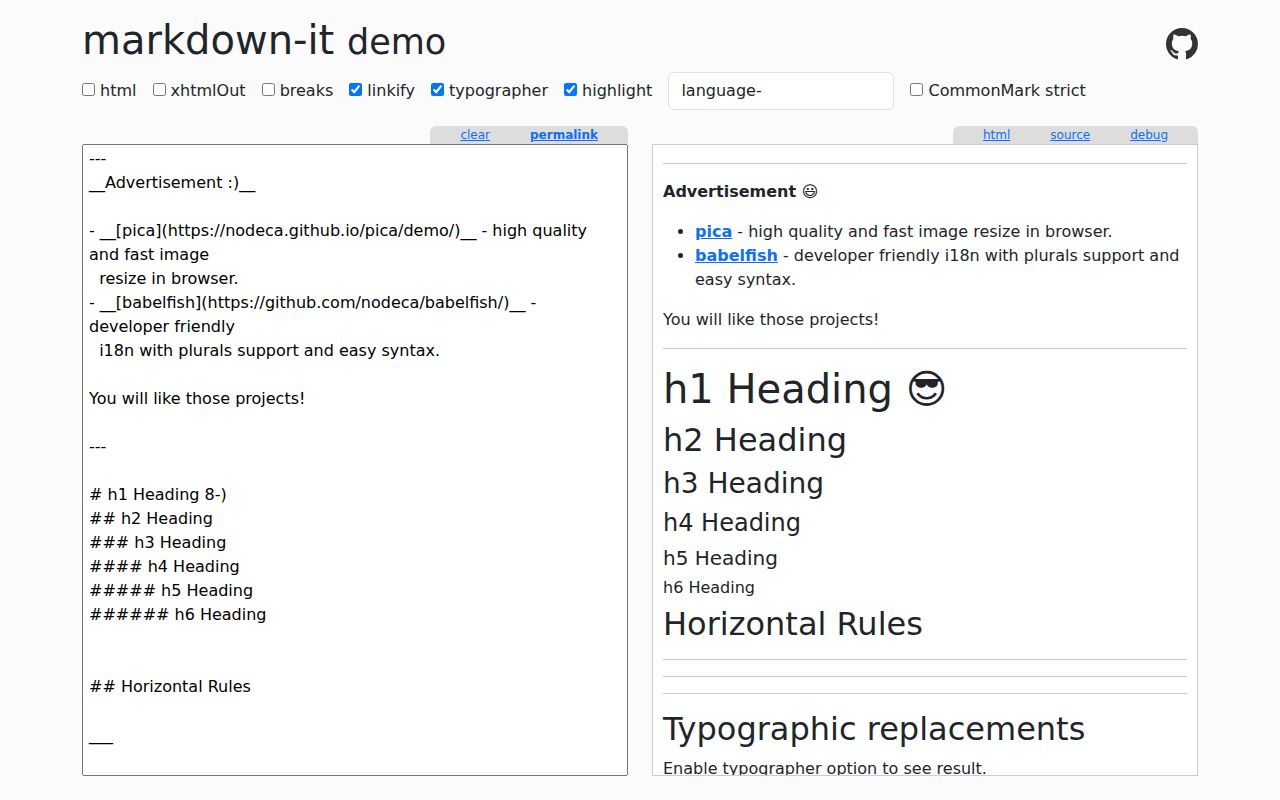Image resolution: width=1280 pixels, height=800 pixels.
Task: Click the 'Typographic replacements' heading
Action: click(x=874, y=729)
